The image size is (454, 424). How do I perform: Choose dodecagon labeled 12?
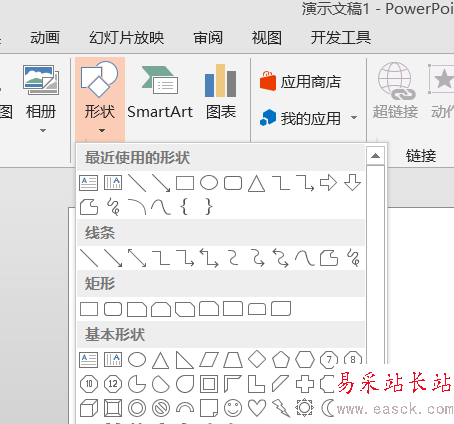[x=113, y=384]
